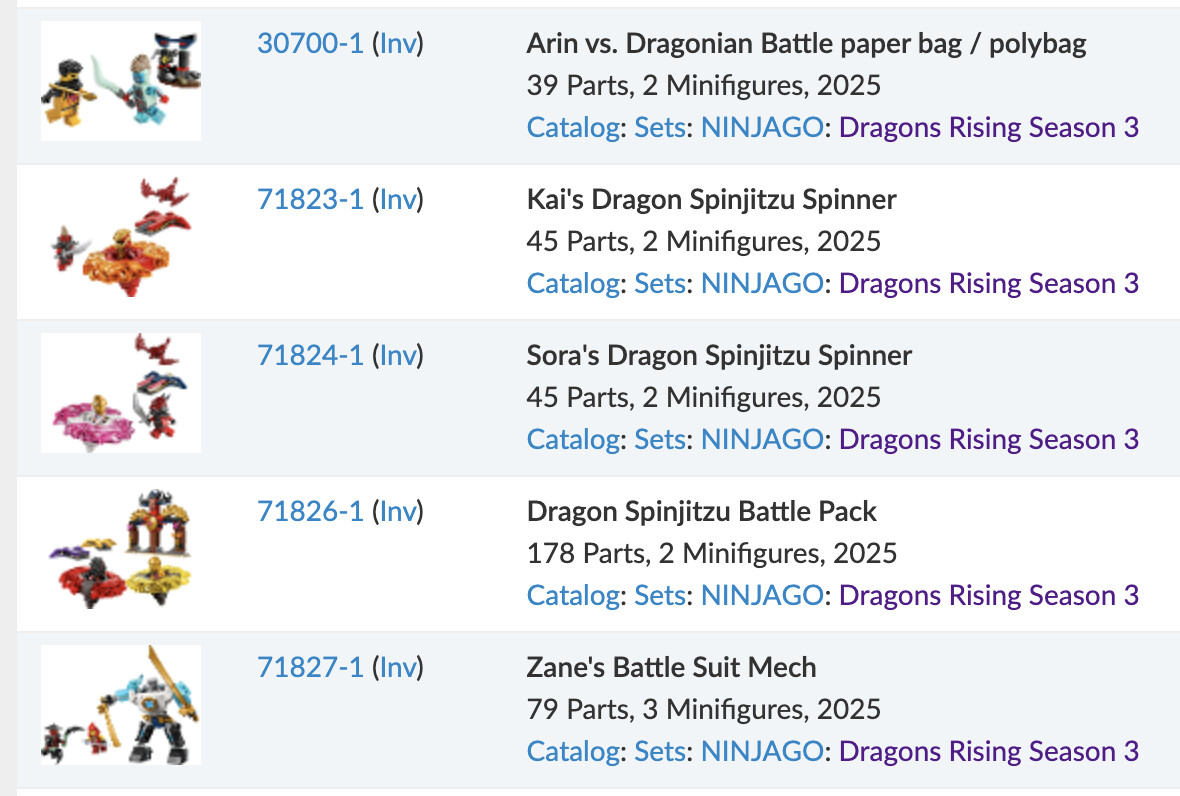Open set 71827-1 details
Screen dimensions: 1180x796
(x=310, y=668)
